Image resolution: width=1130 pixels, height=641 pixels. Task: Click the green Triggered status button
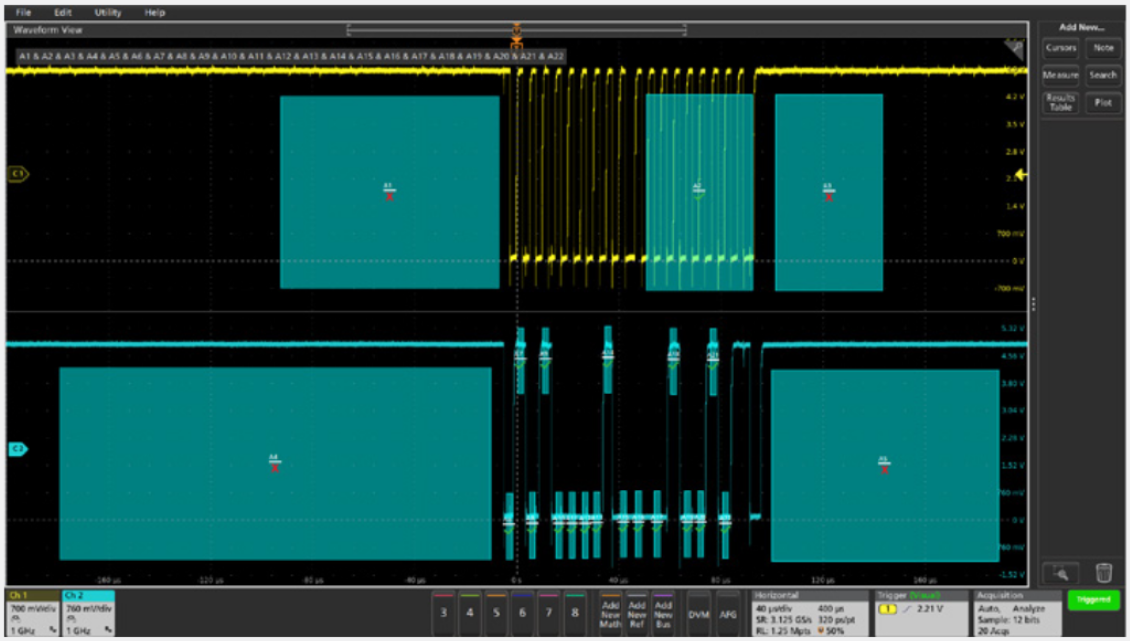1093,601
